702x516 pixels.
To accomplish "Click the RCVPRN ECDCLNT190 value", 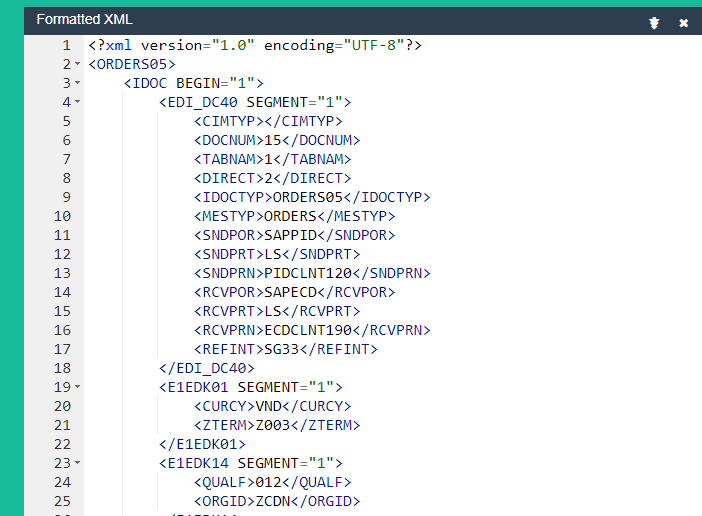I will point(308,331).
